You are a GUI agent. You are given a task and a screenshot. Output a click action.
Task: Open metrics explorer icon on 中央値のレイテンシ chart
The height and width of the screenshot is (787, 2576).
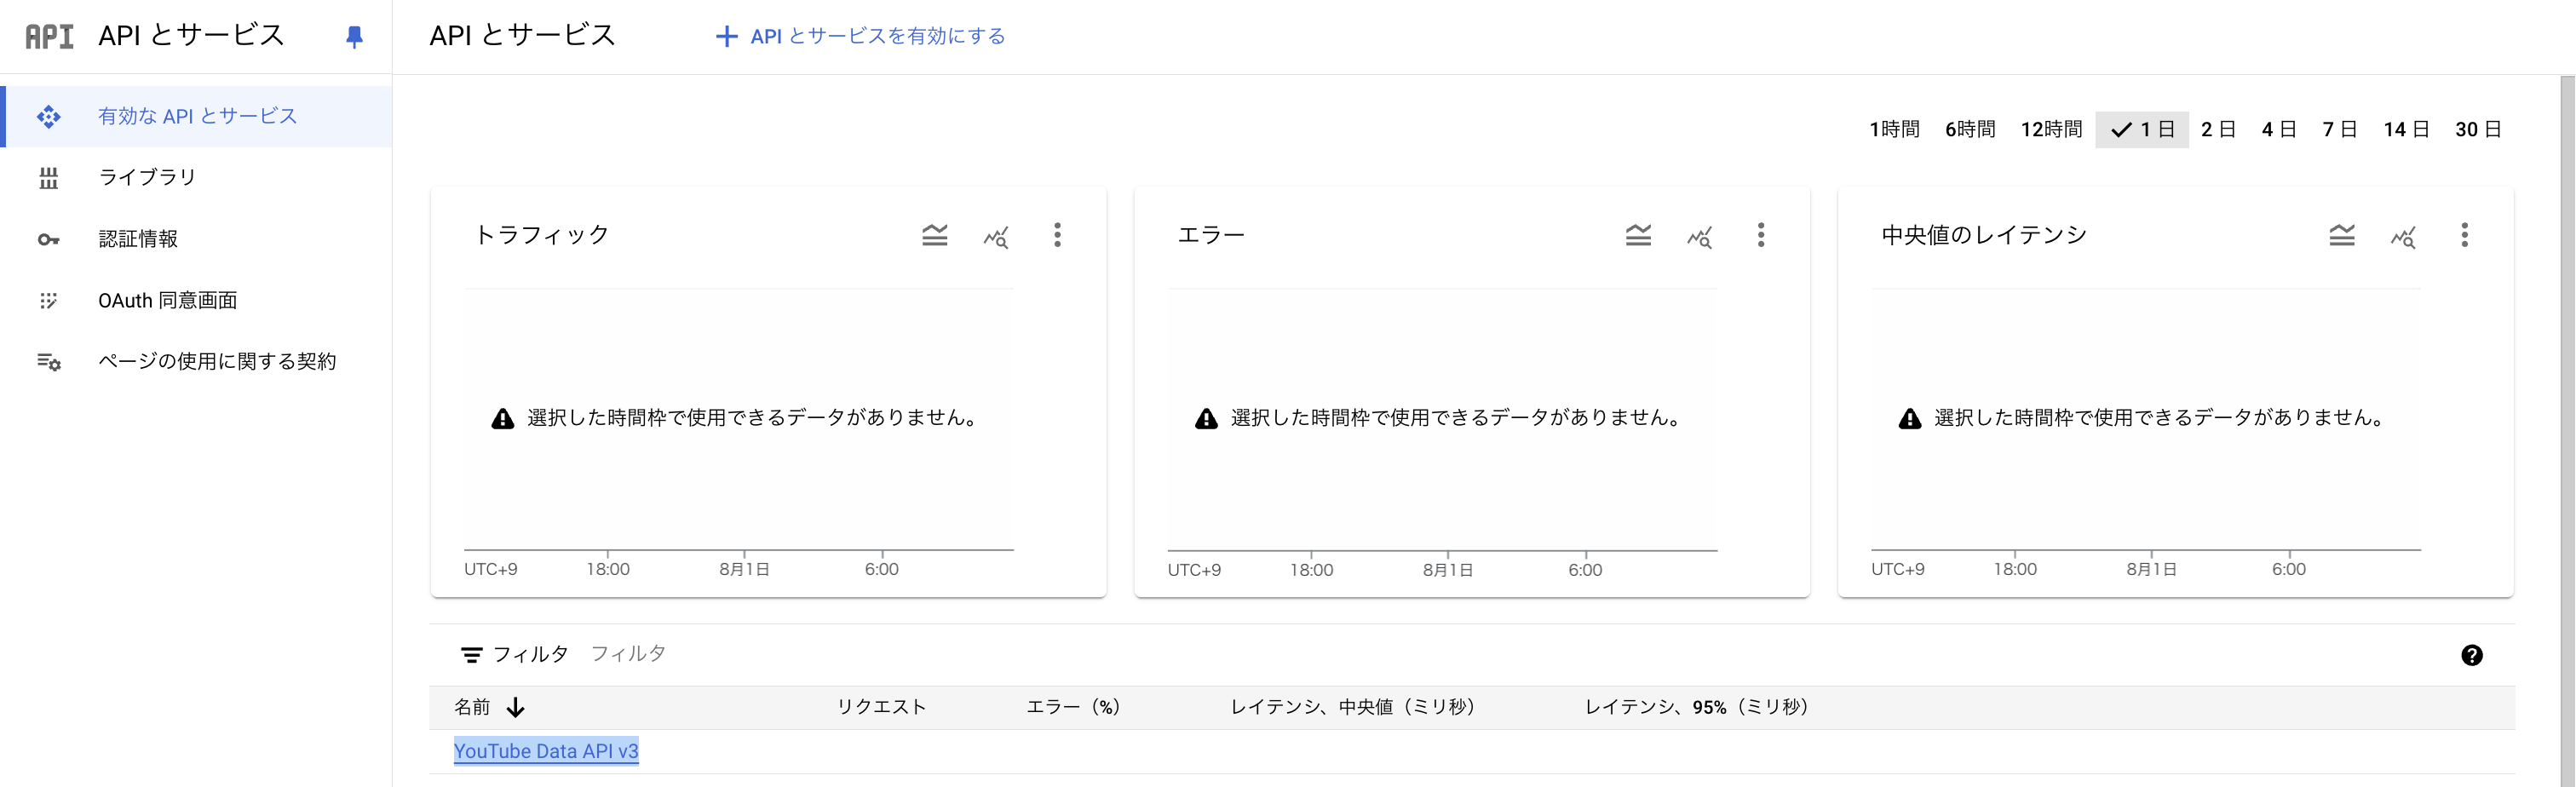[x=2404, y=237]
